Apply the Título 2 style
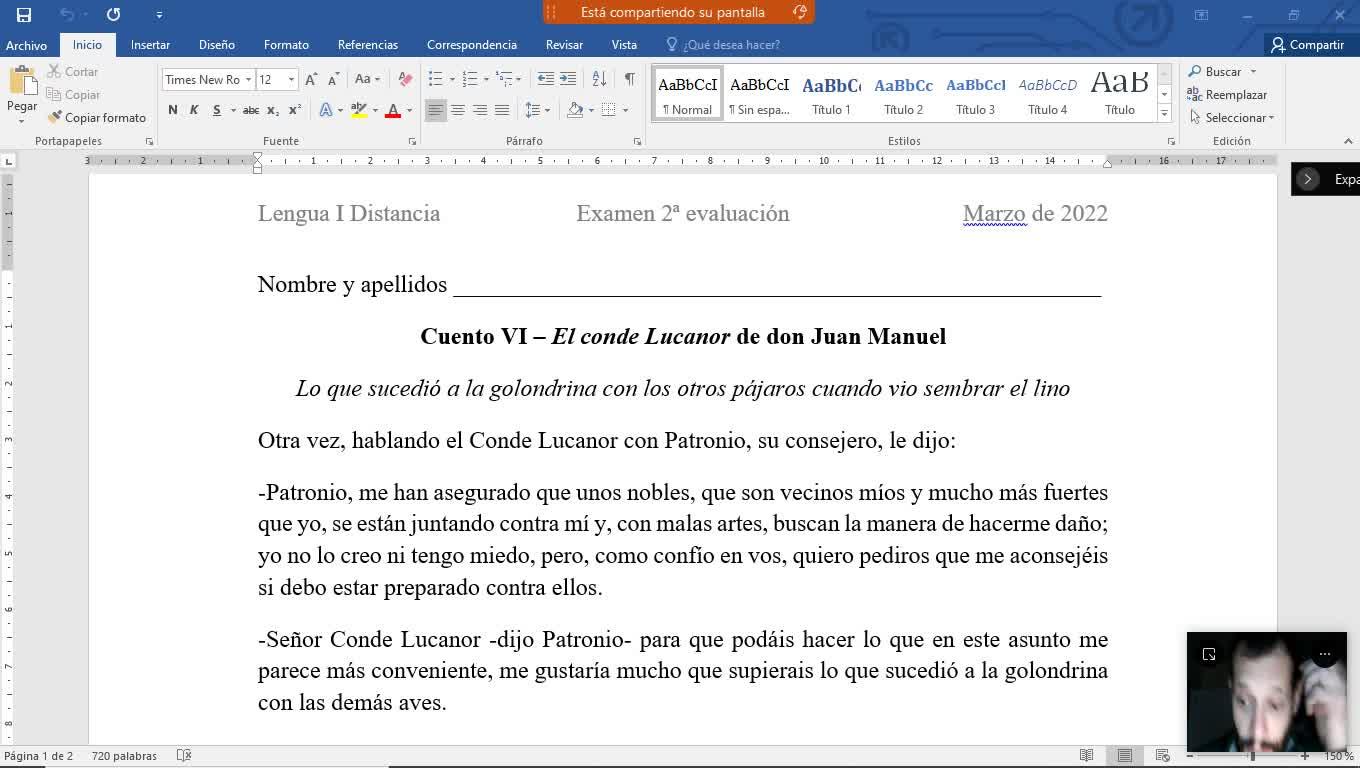The height and width of the screenshot is (768, 1360). 903,94
